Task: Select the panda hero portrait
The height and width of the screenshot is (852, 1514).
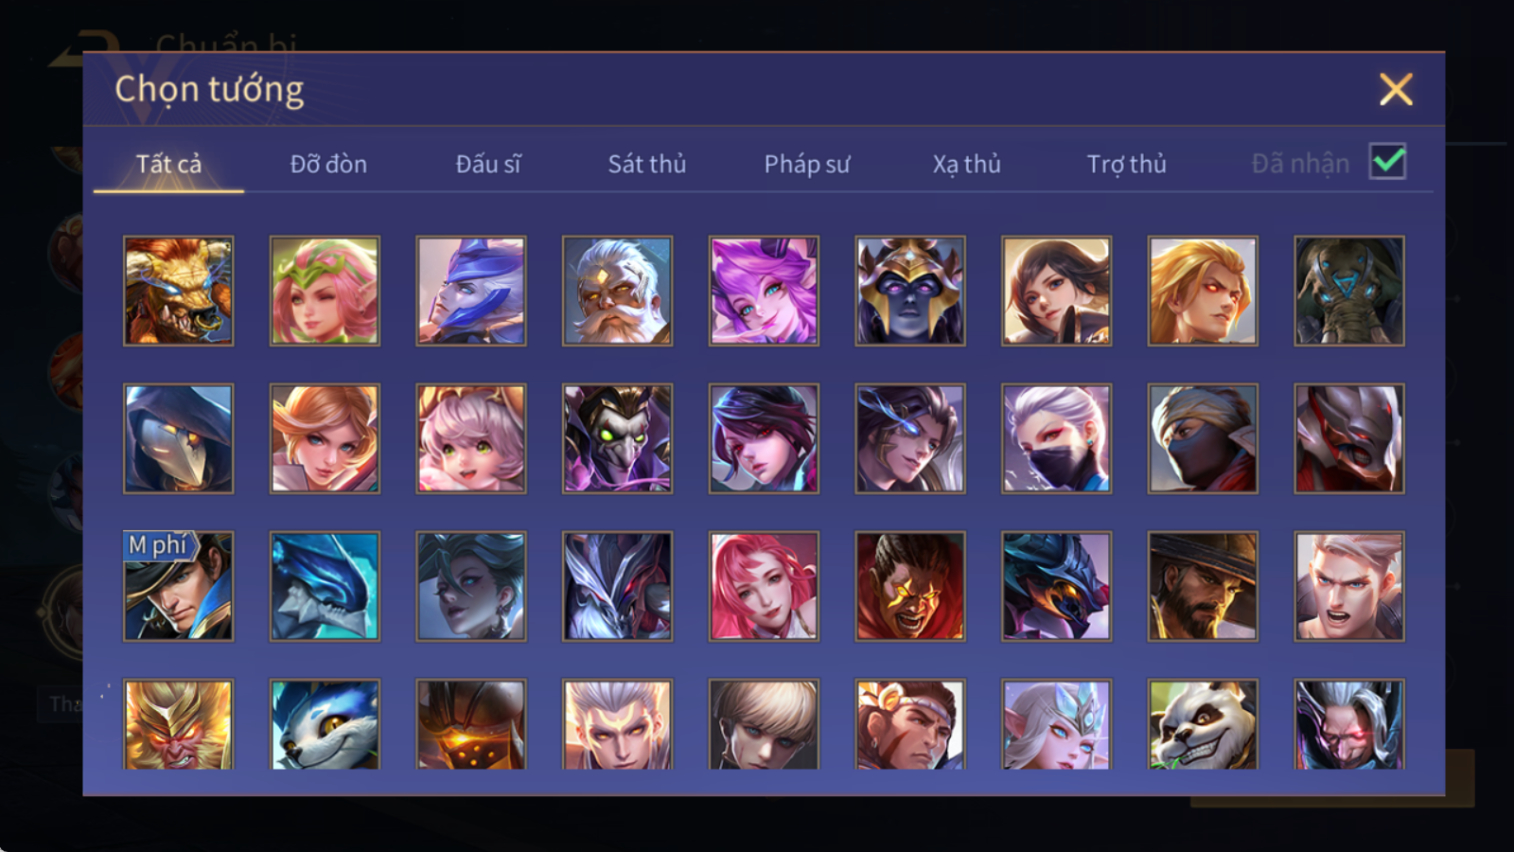Action: tap(1202, 725)
